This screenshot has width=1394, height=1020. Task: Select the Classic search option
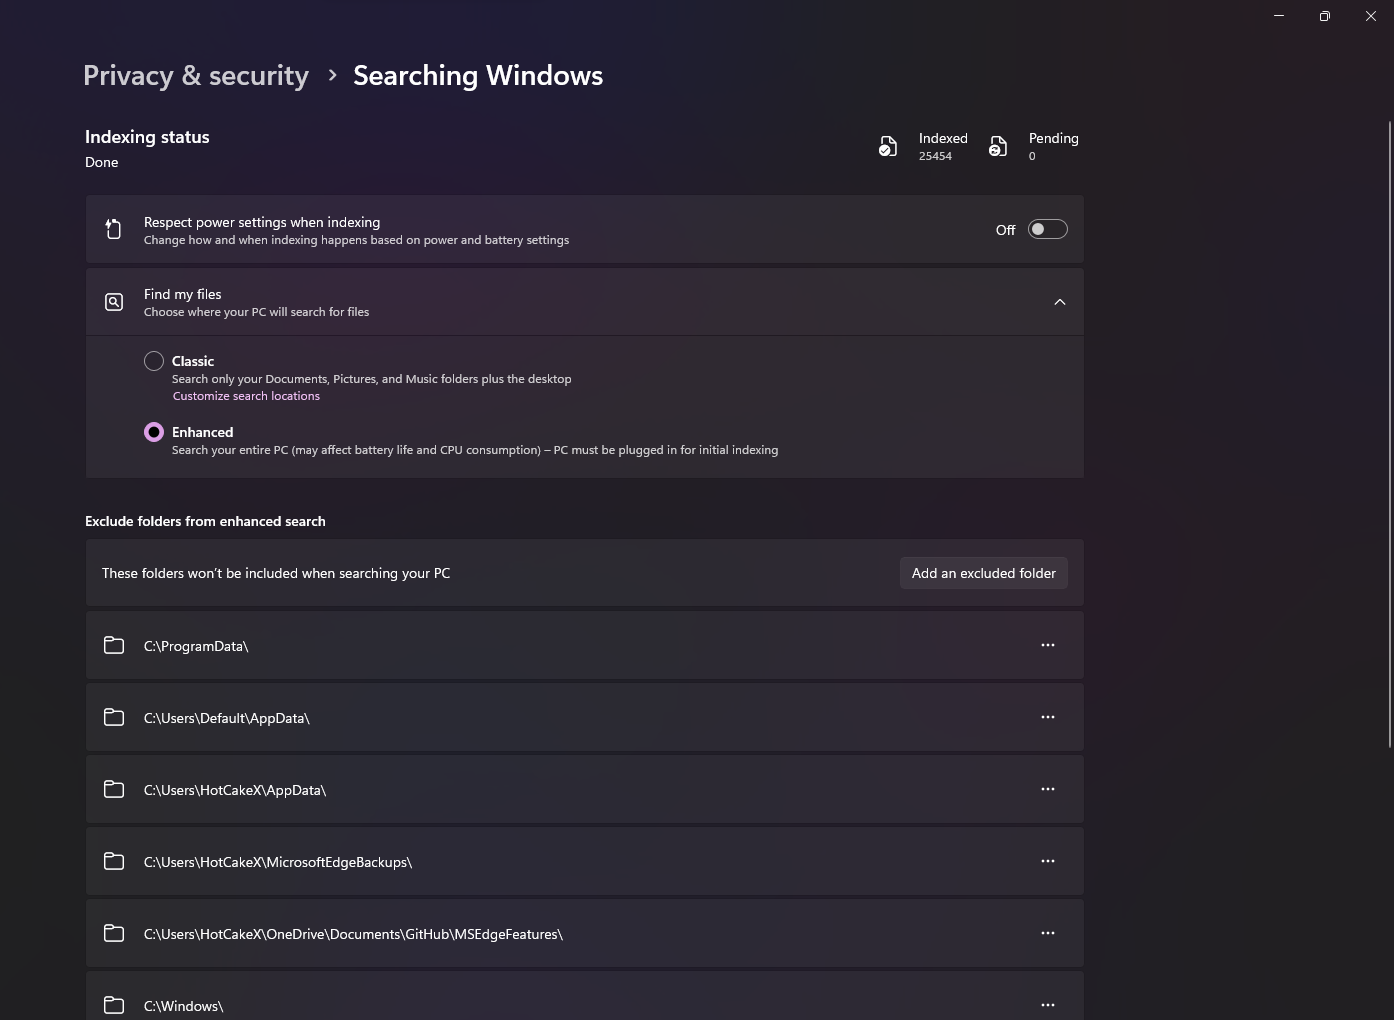click(154, 361)
